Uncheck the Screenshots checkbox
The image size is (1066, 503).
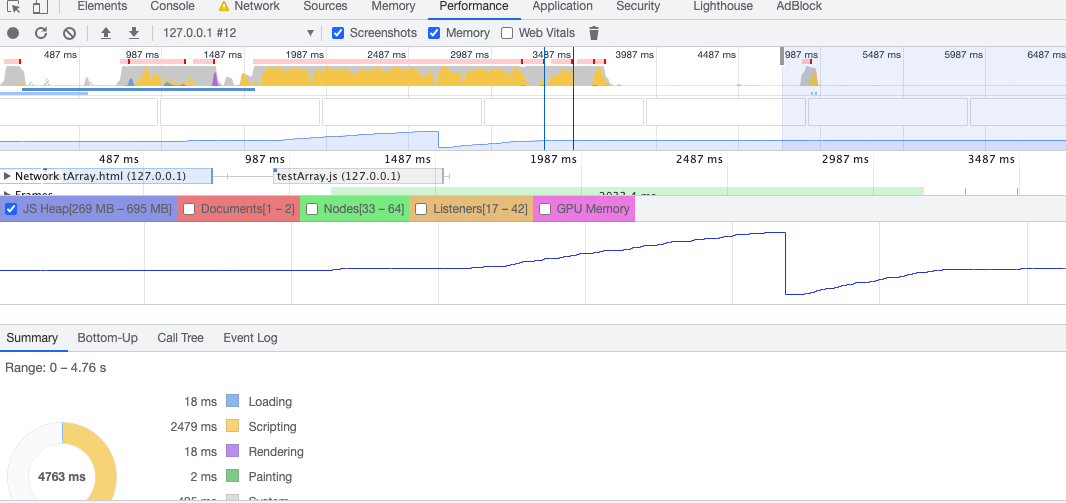(x=338, y=33)
